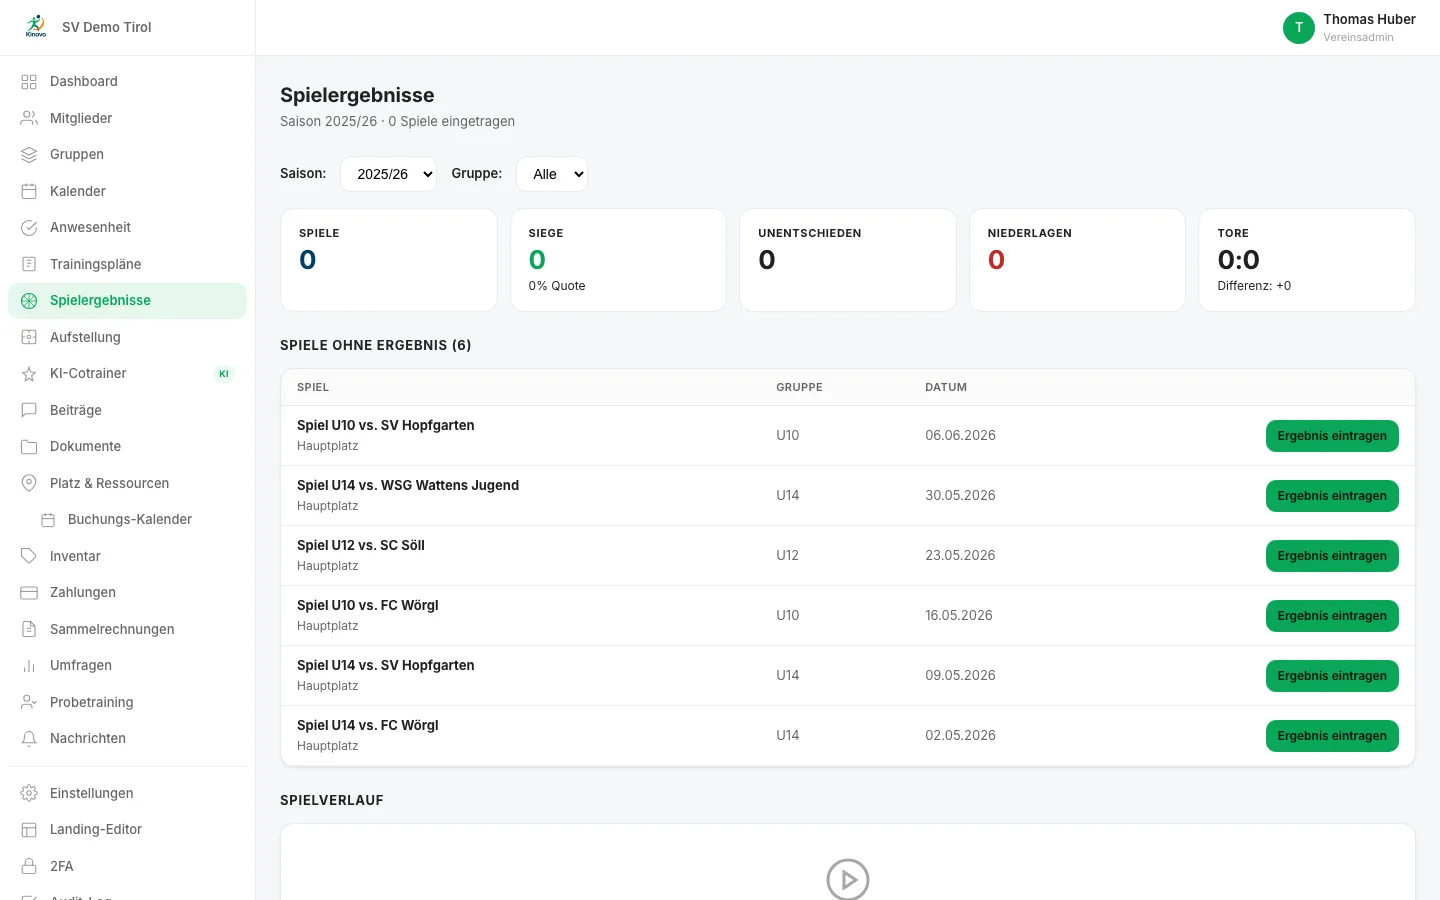
Task: Open the Saison 2025/26 dropdown
Action: click(x=389, y=174)
